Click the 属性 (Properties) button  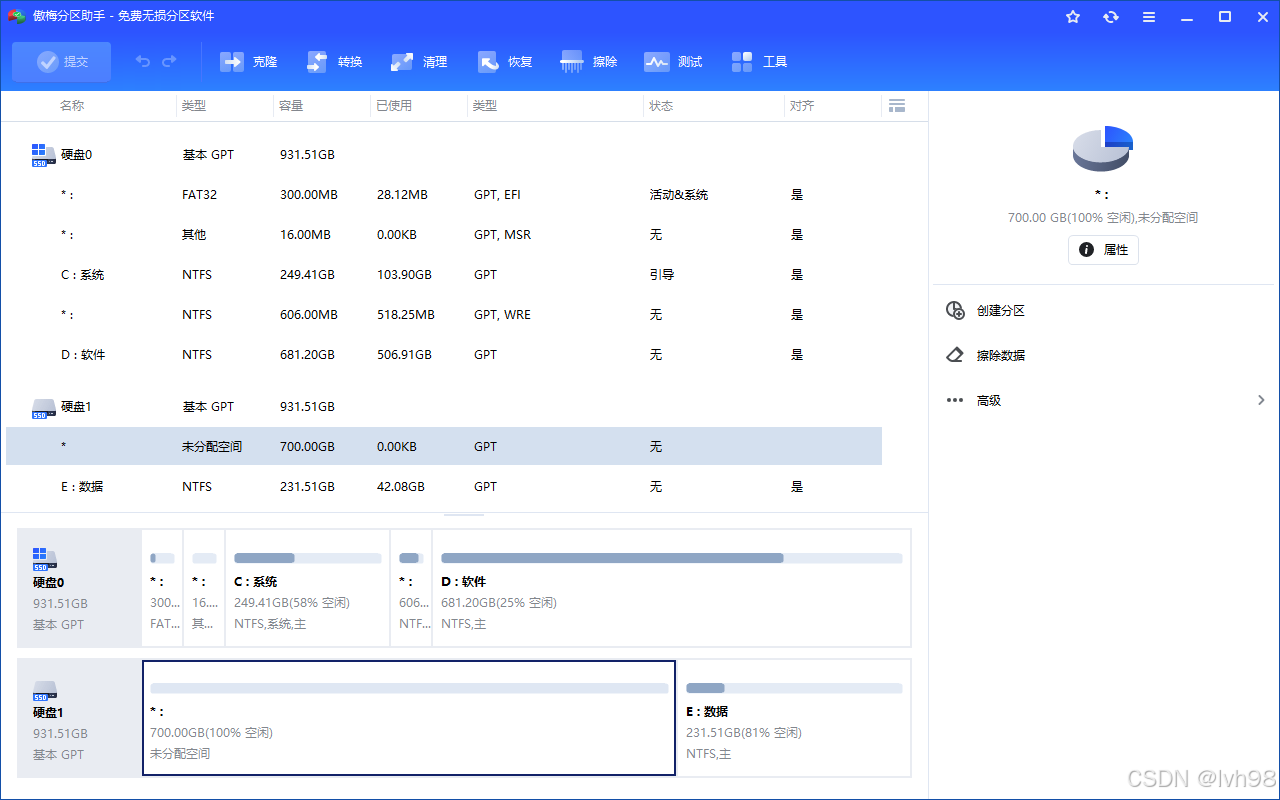tap(1103, 250)
